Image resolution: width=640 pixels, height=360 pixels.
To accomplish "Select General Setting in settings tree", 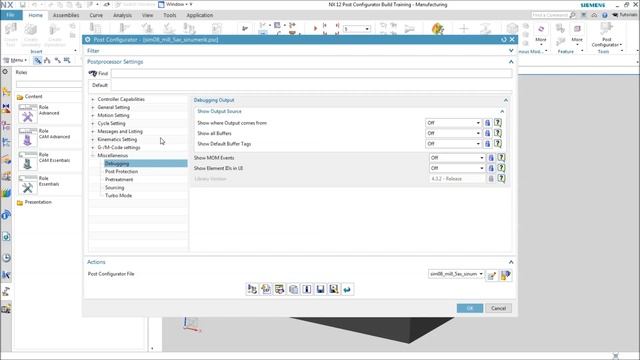I will [114, 107].
